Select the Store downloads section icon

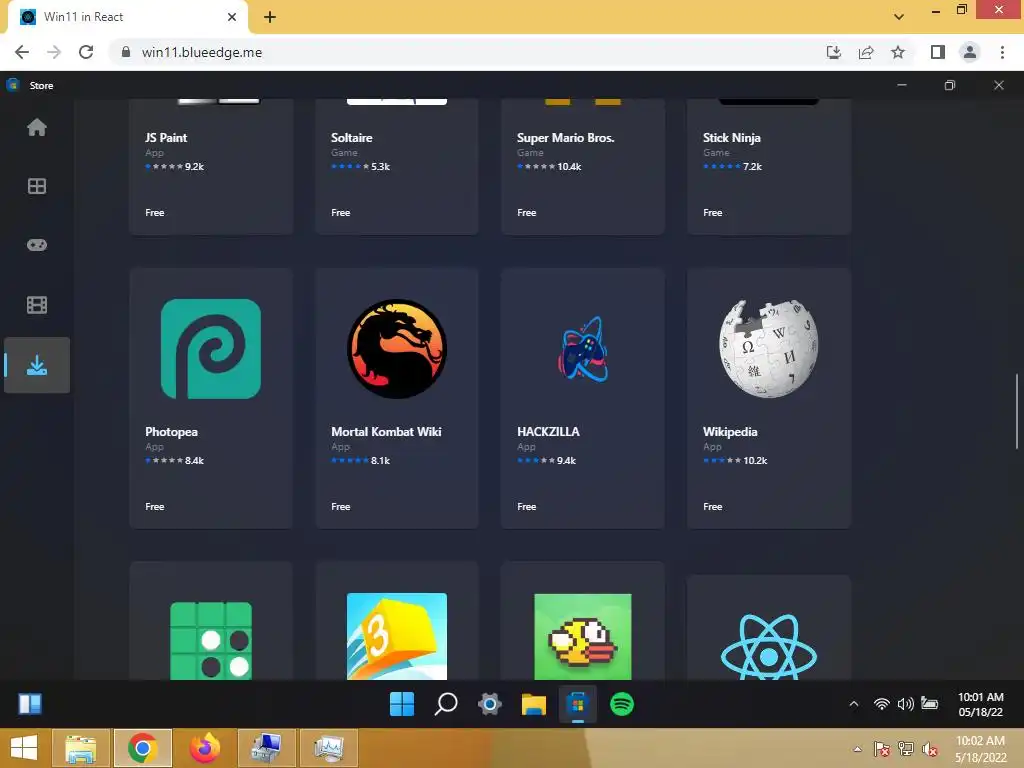(x=37, y=365)
